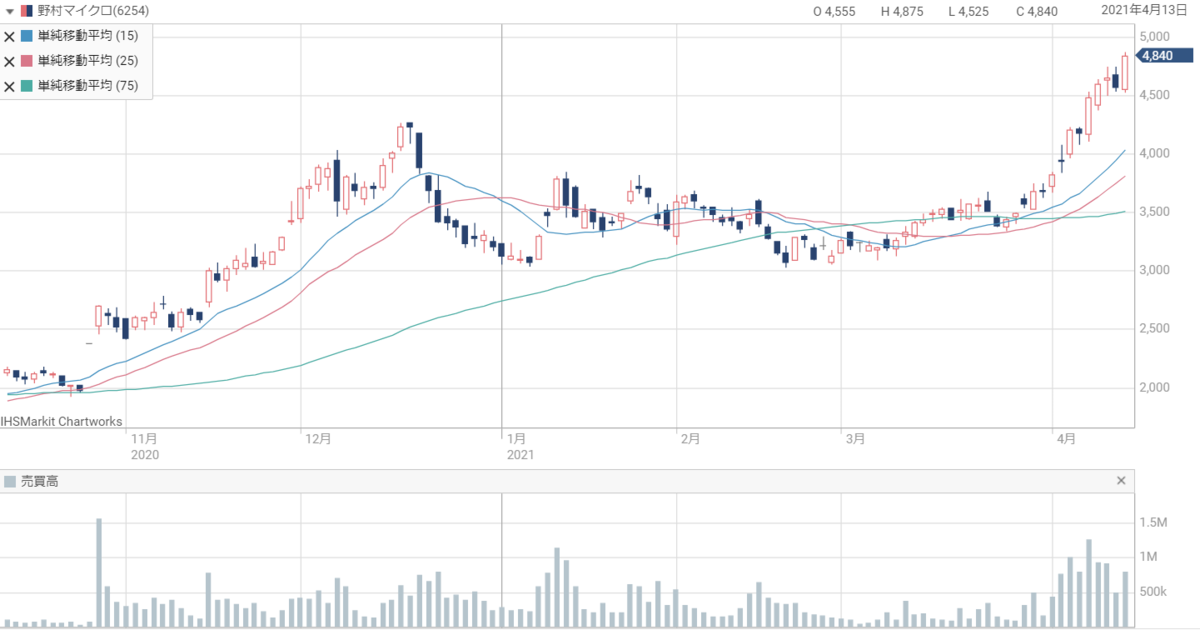Click the 5,000 price axis label
1200x630 pixels.
click(1157, 37)
